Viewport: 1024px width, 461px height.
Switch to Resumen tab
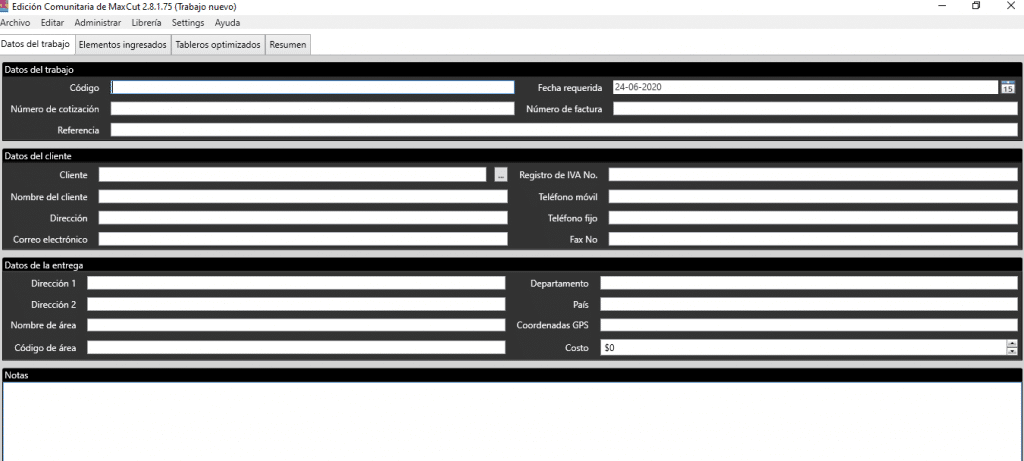[x=288, y=45]
